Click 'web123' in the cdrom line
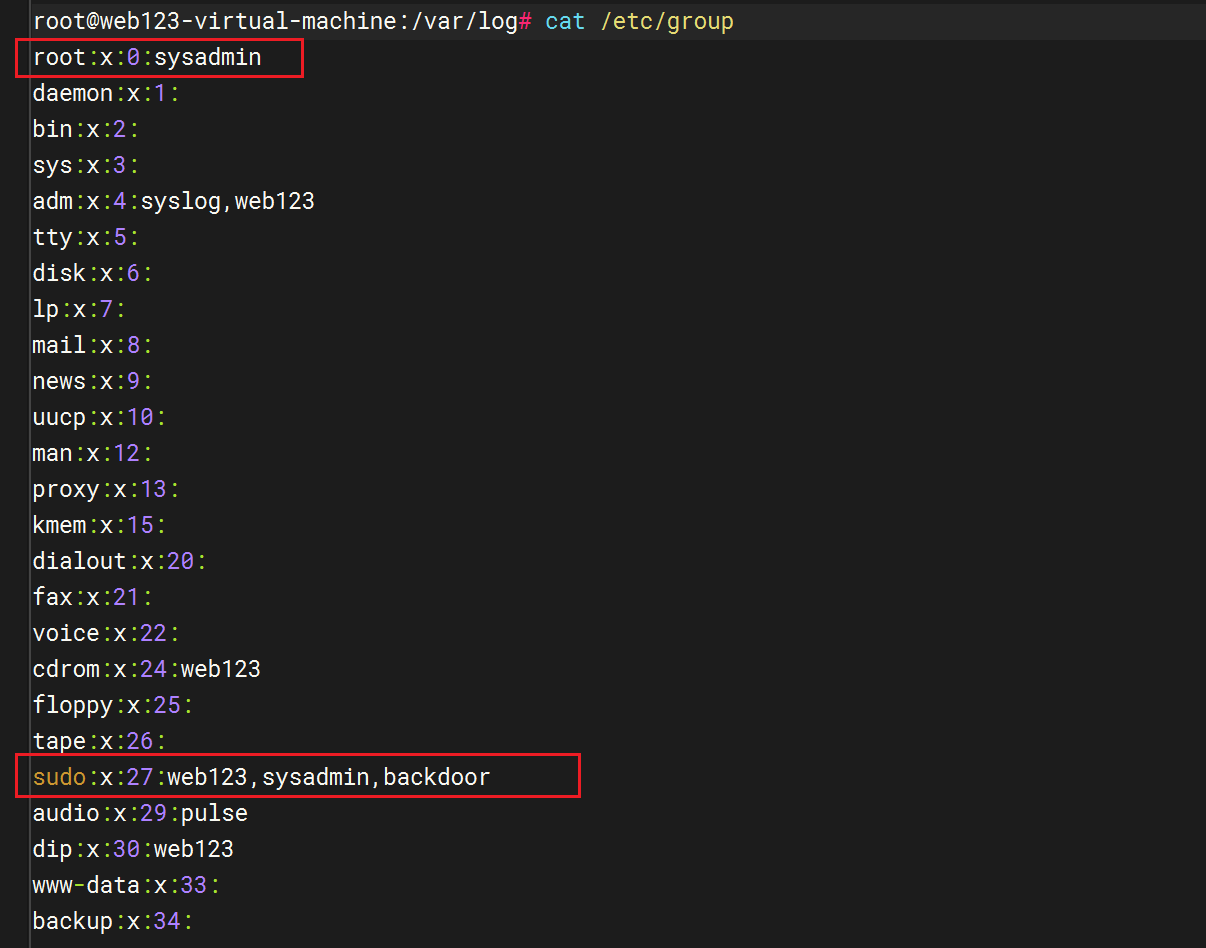1206x948 pixels. point(220,669)
